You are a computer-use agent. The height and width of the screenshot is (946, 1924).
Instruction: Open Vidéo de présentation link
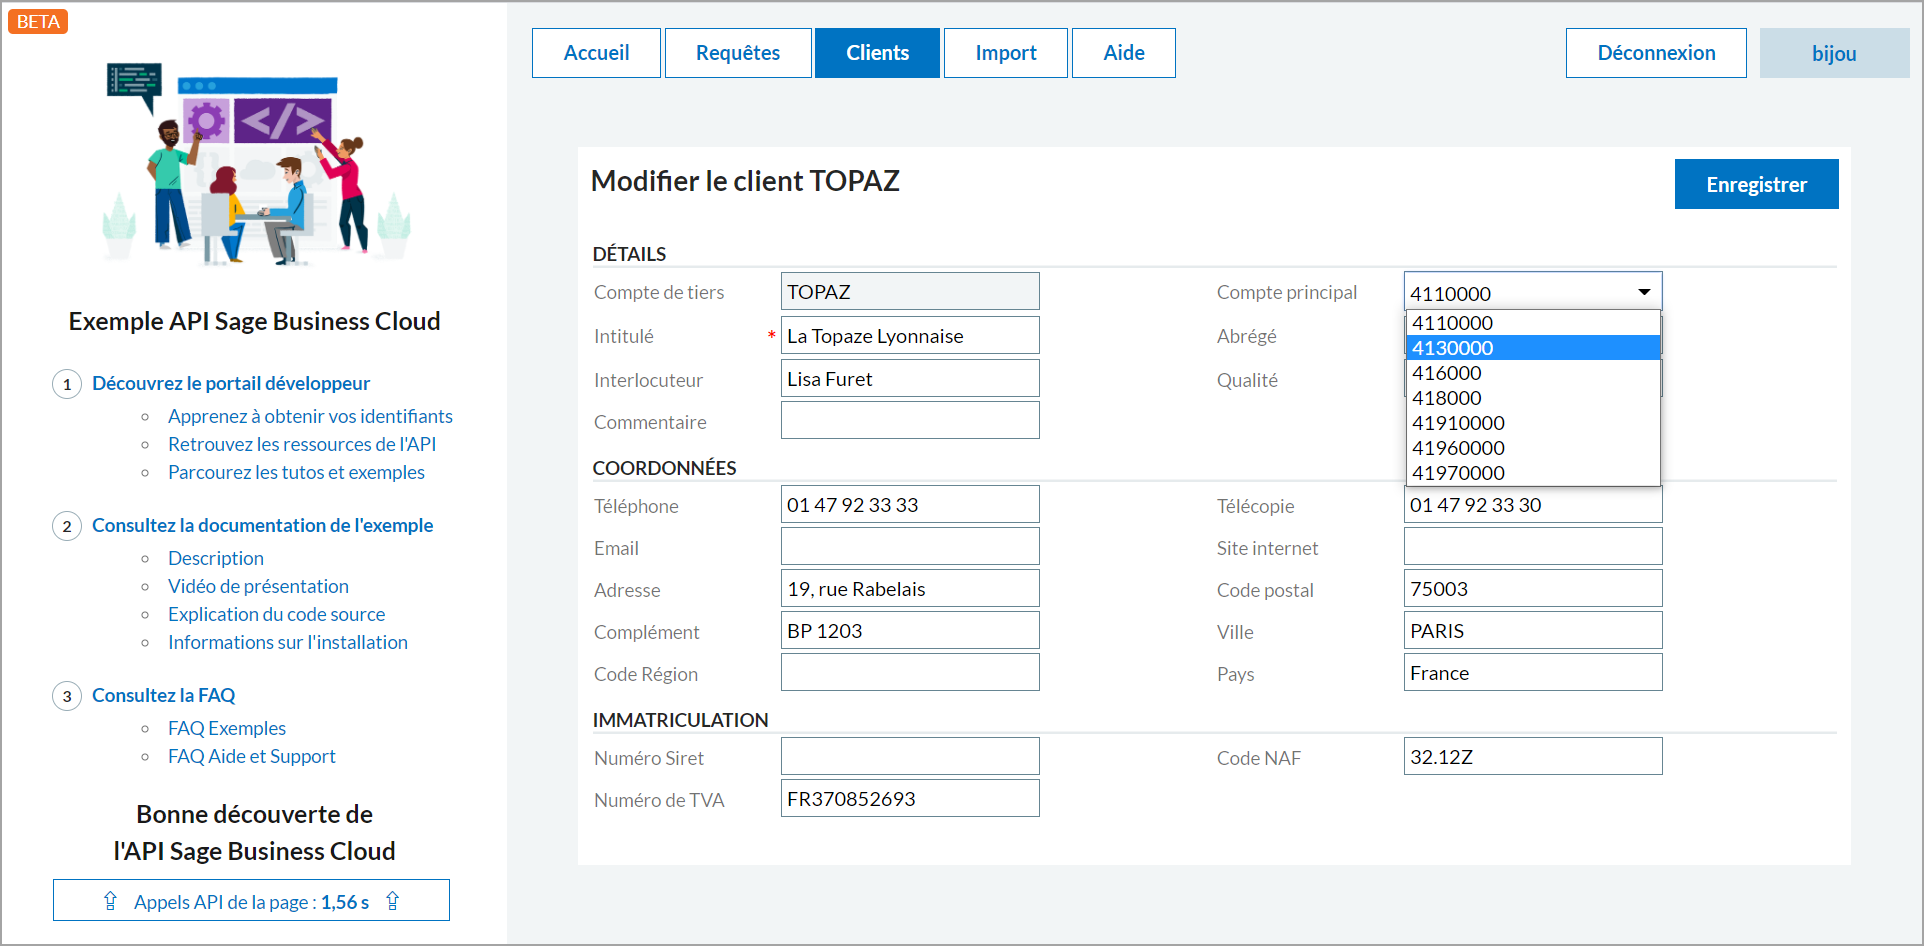pos(258,586)
